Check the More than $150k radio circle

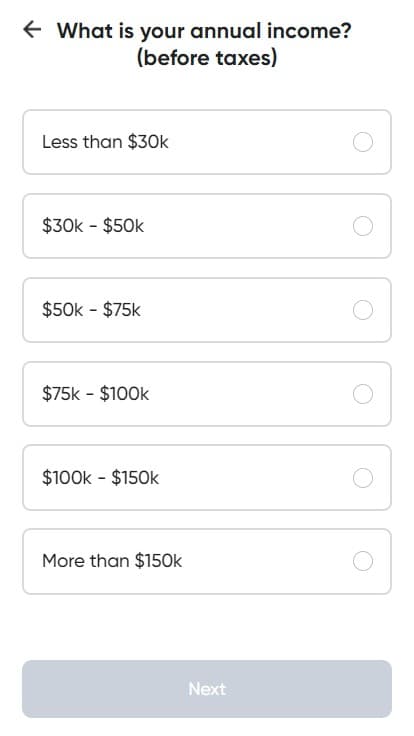pyautogui.click(x=363, y=561)
